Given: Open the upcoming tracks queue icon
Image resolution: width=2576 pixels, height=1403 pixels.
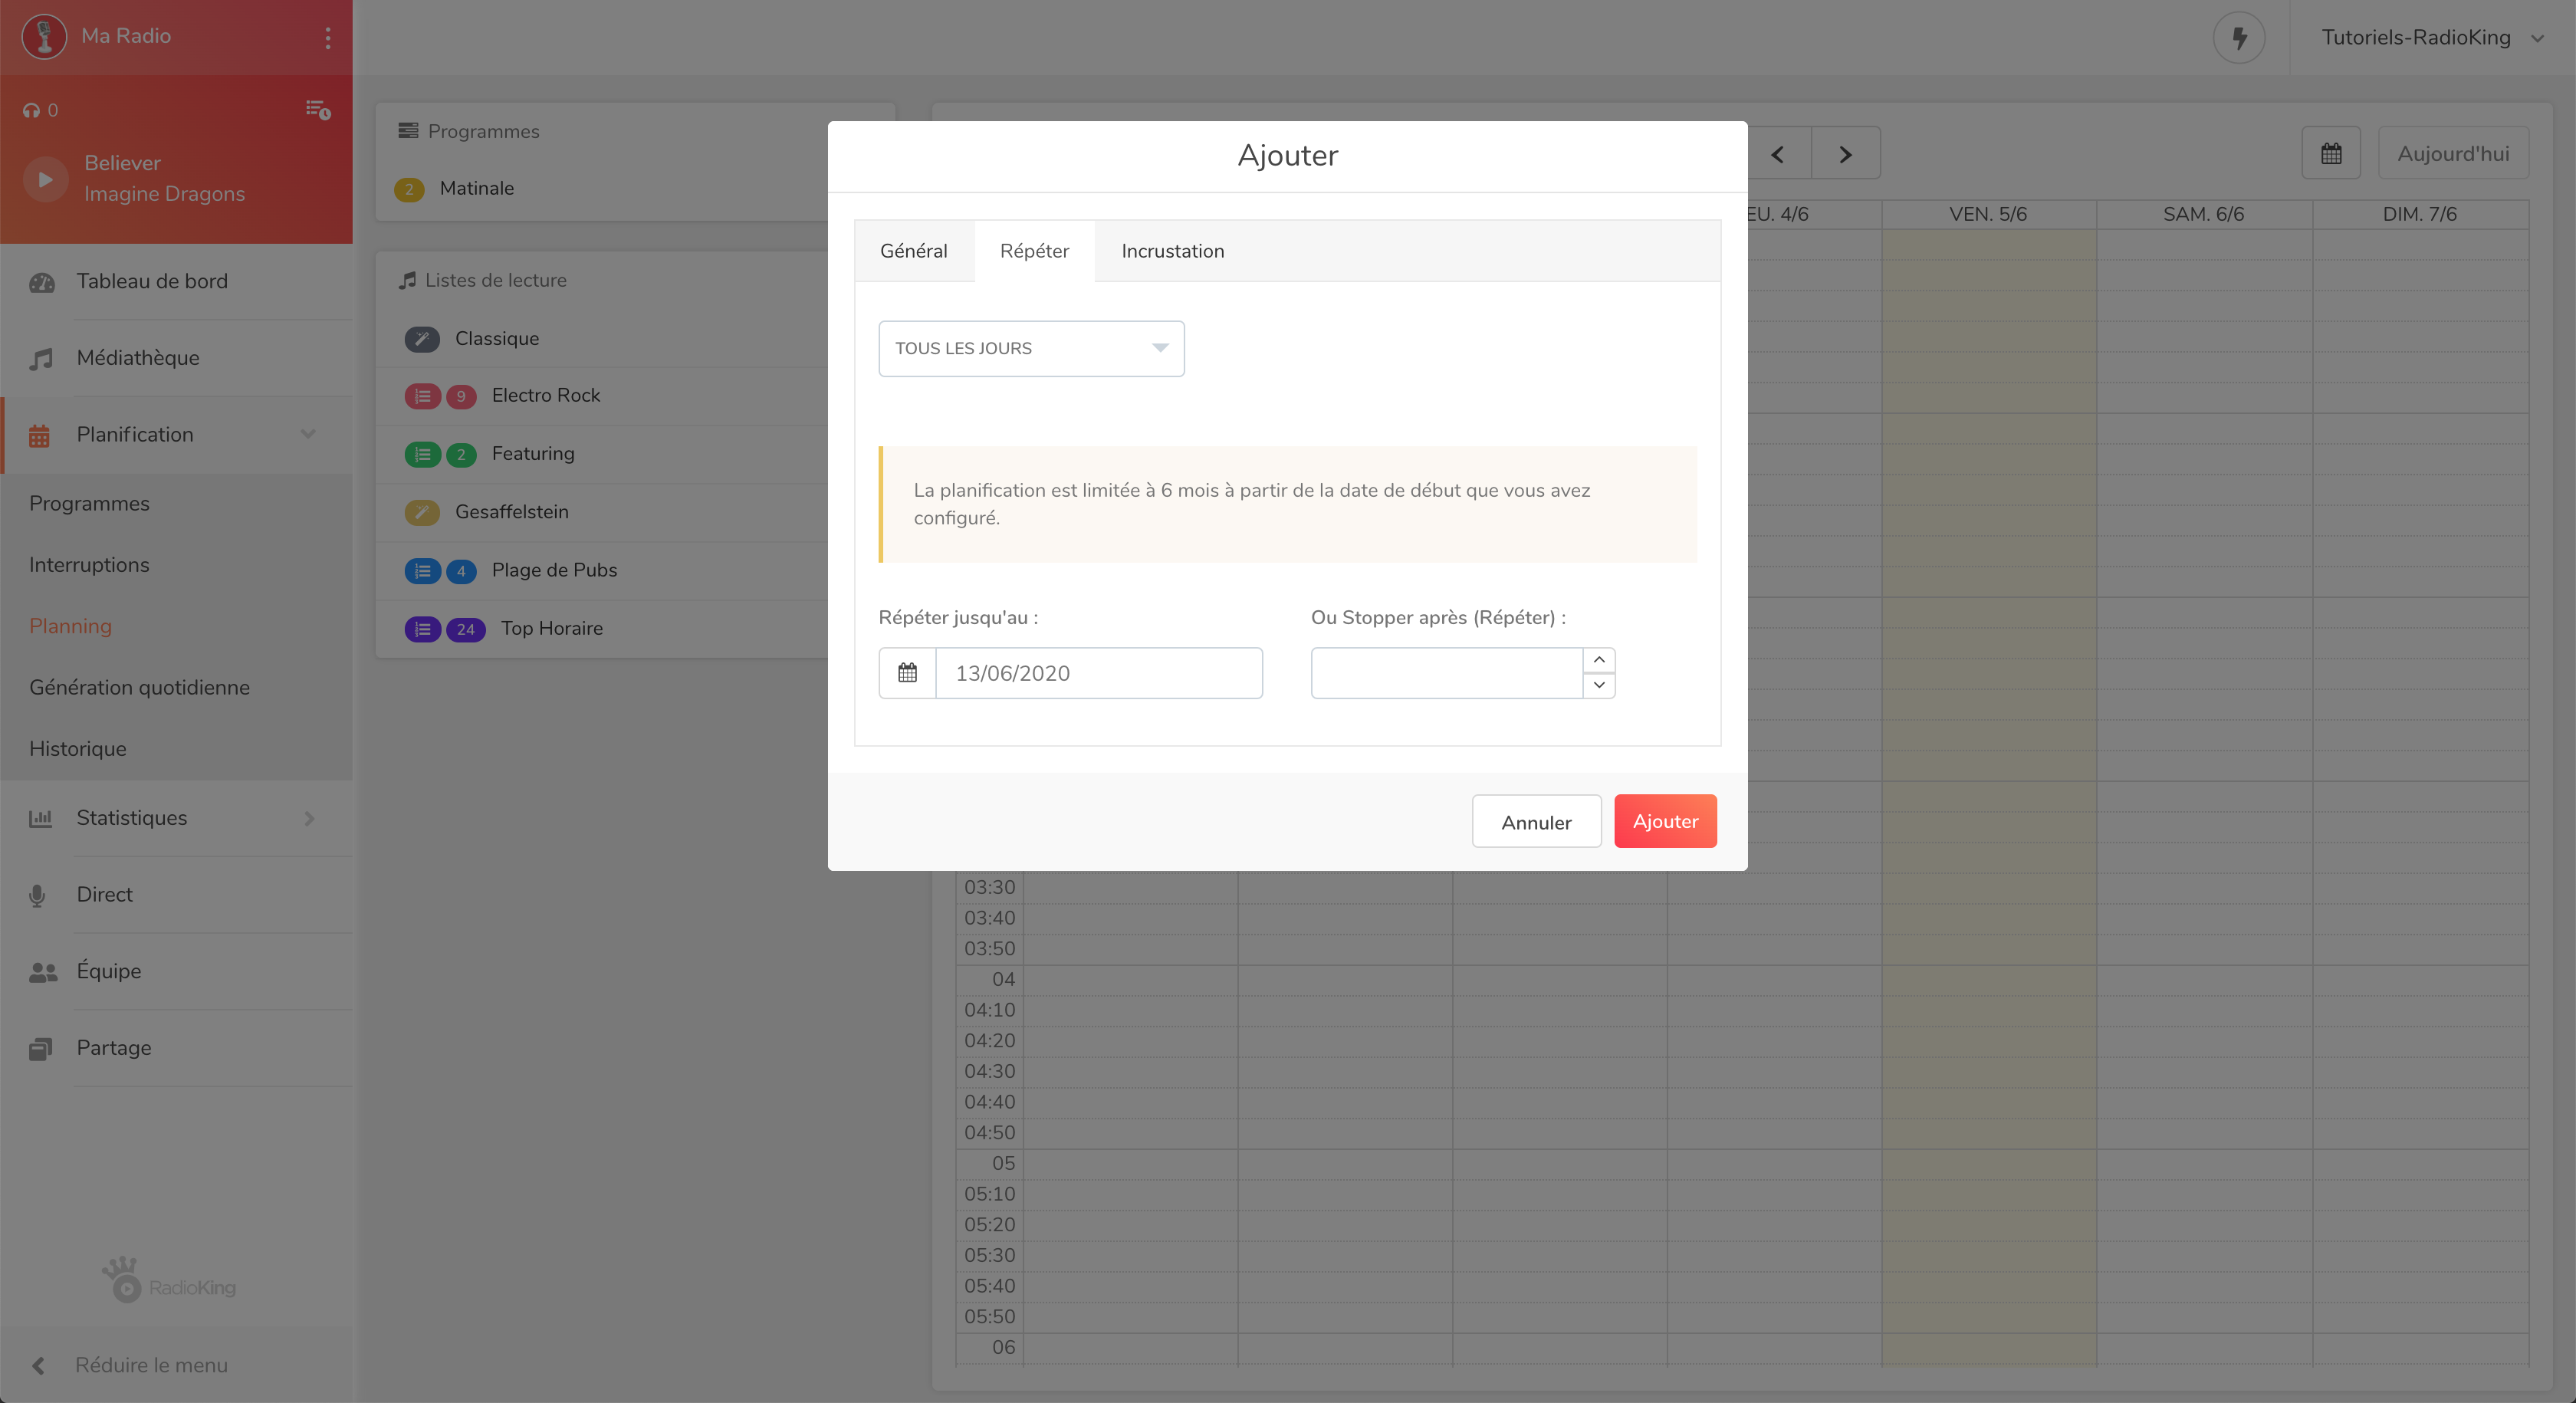Looking at the screenshot, I should pyautogui.click(x=318, y=109).
